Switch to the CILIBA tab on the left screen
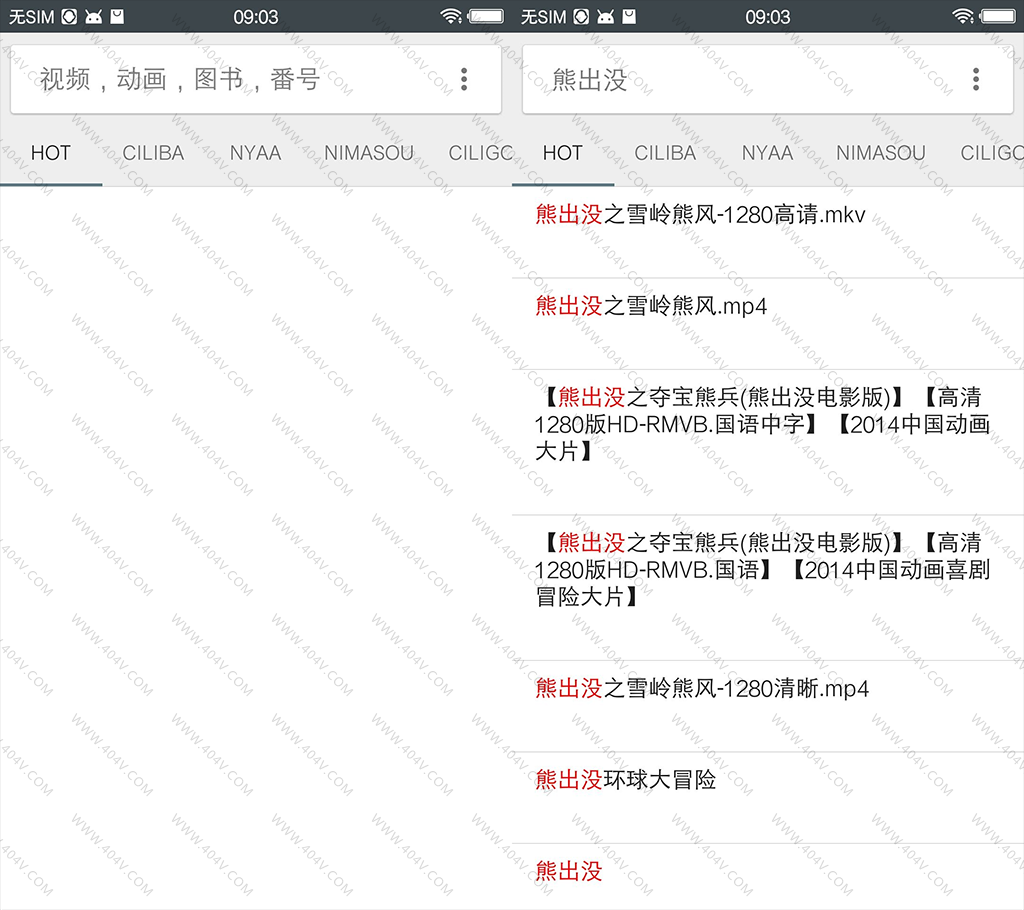 coord(153,153)
